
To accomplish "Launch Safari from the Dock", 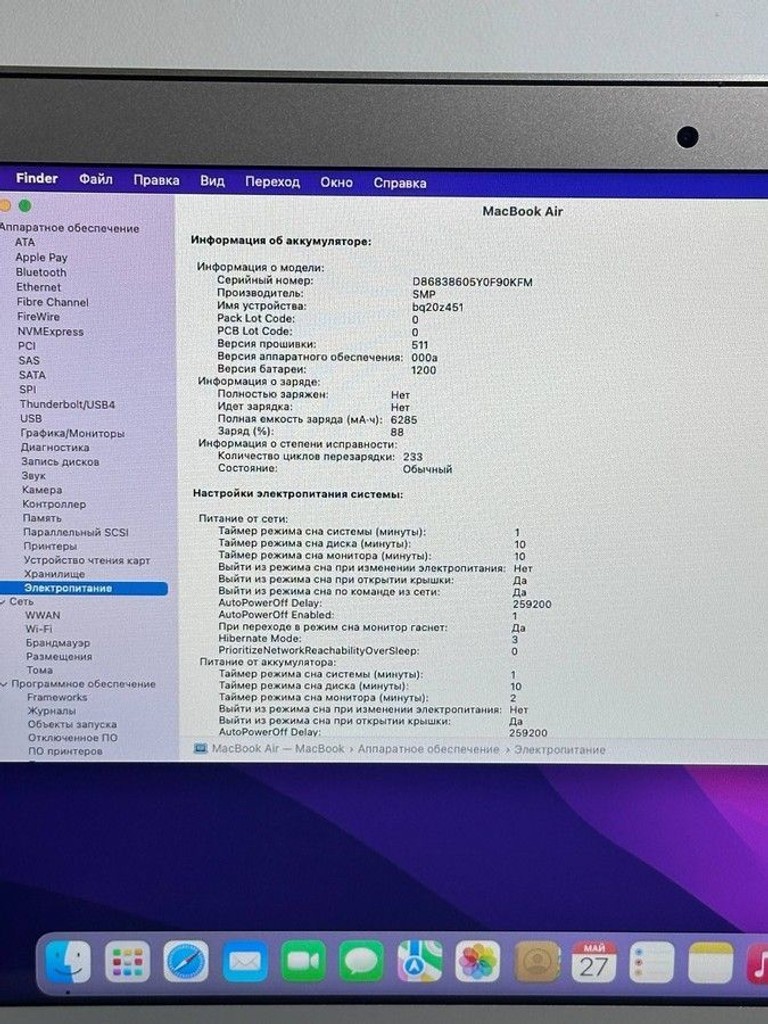I will point(185,961).
